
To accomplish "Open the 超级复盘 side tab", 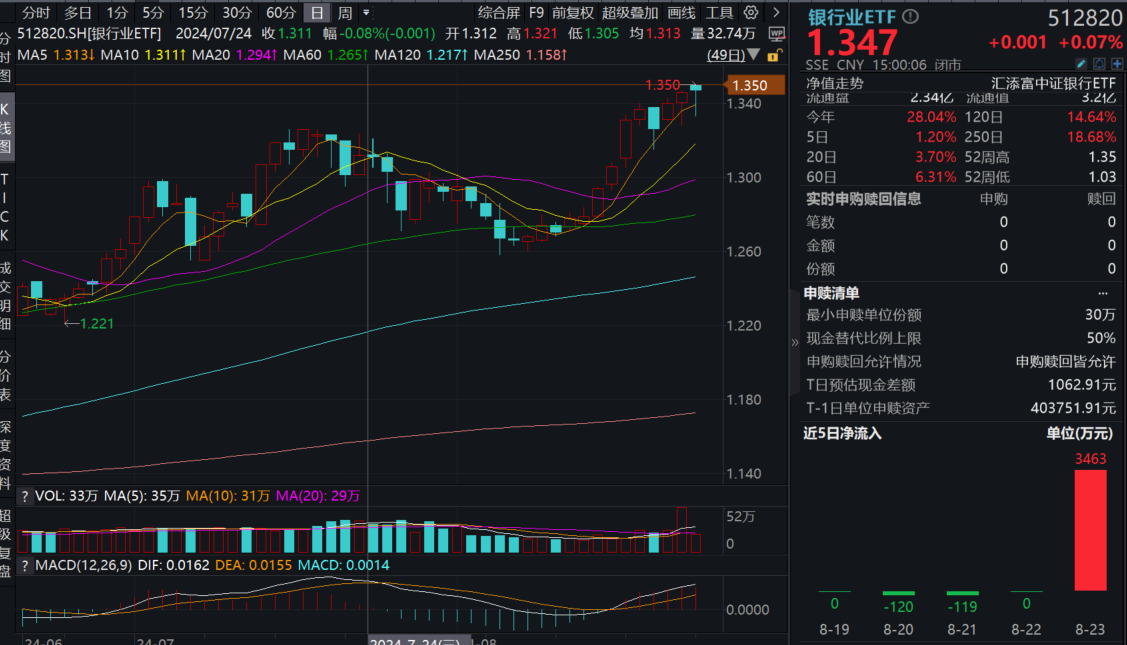I will pos(6,544).
